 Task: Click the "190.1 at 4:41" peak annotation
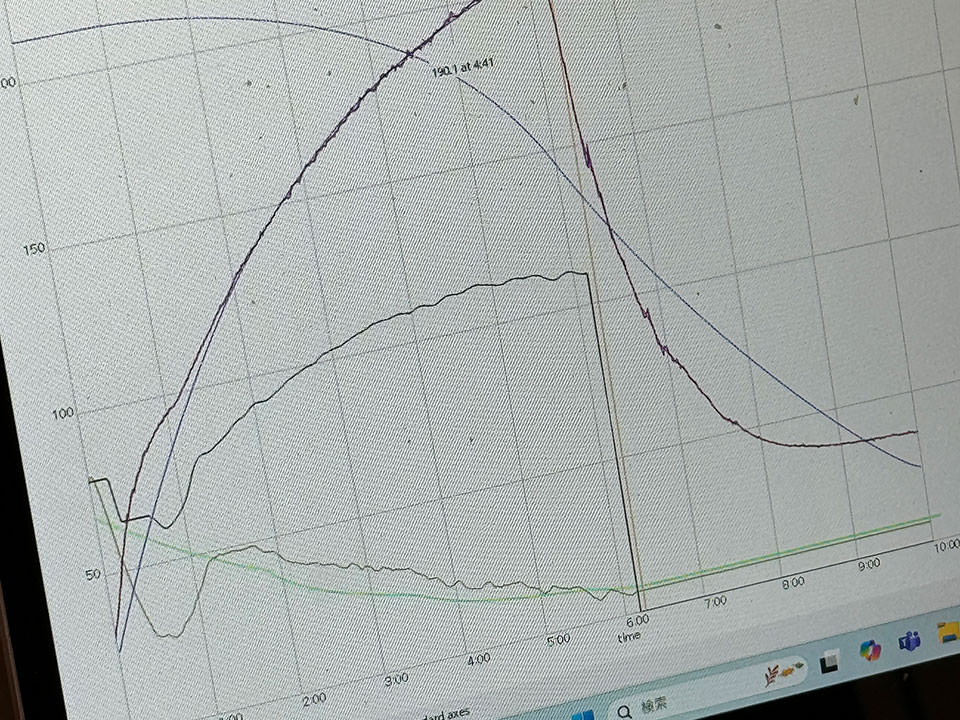tap(463, 69)
